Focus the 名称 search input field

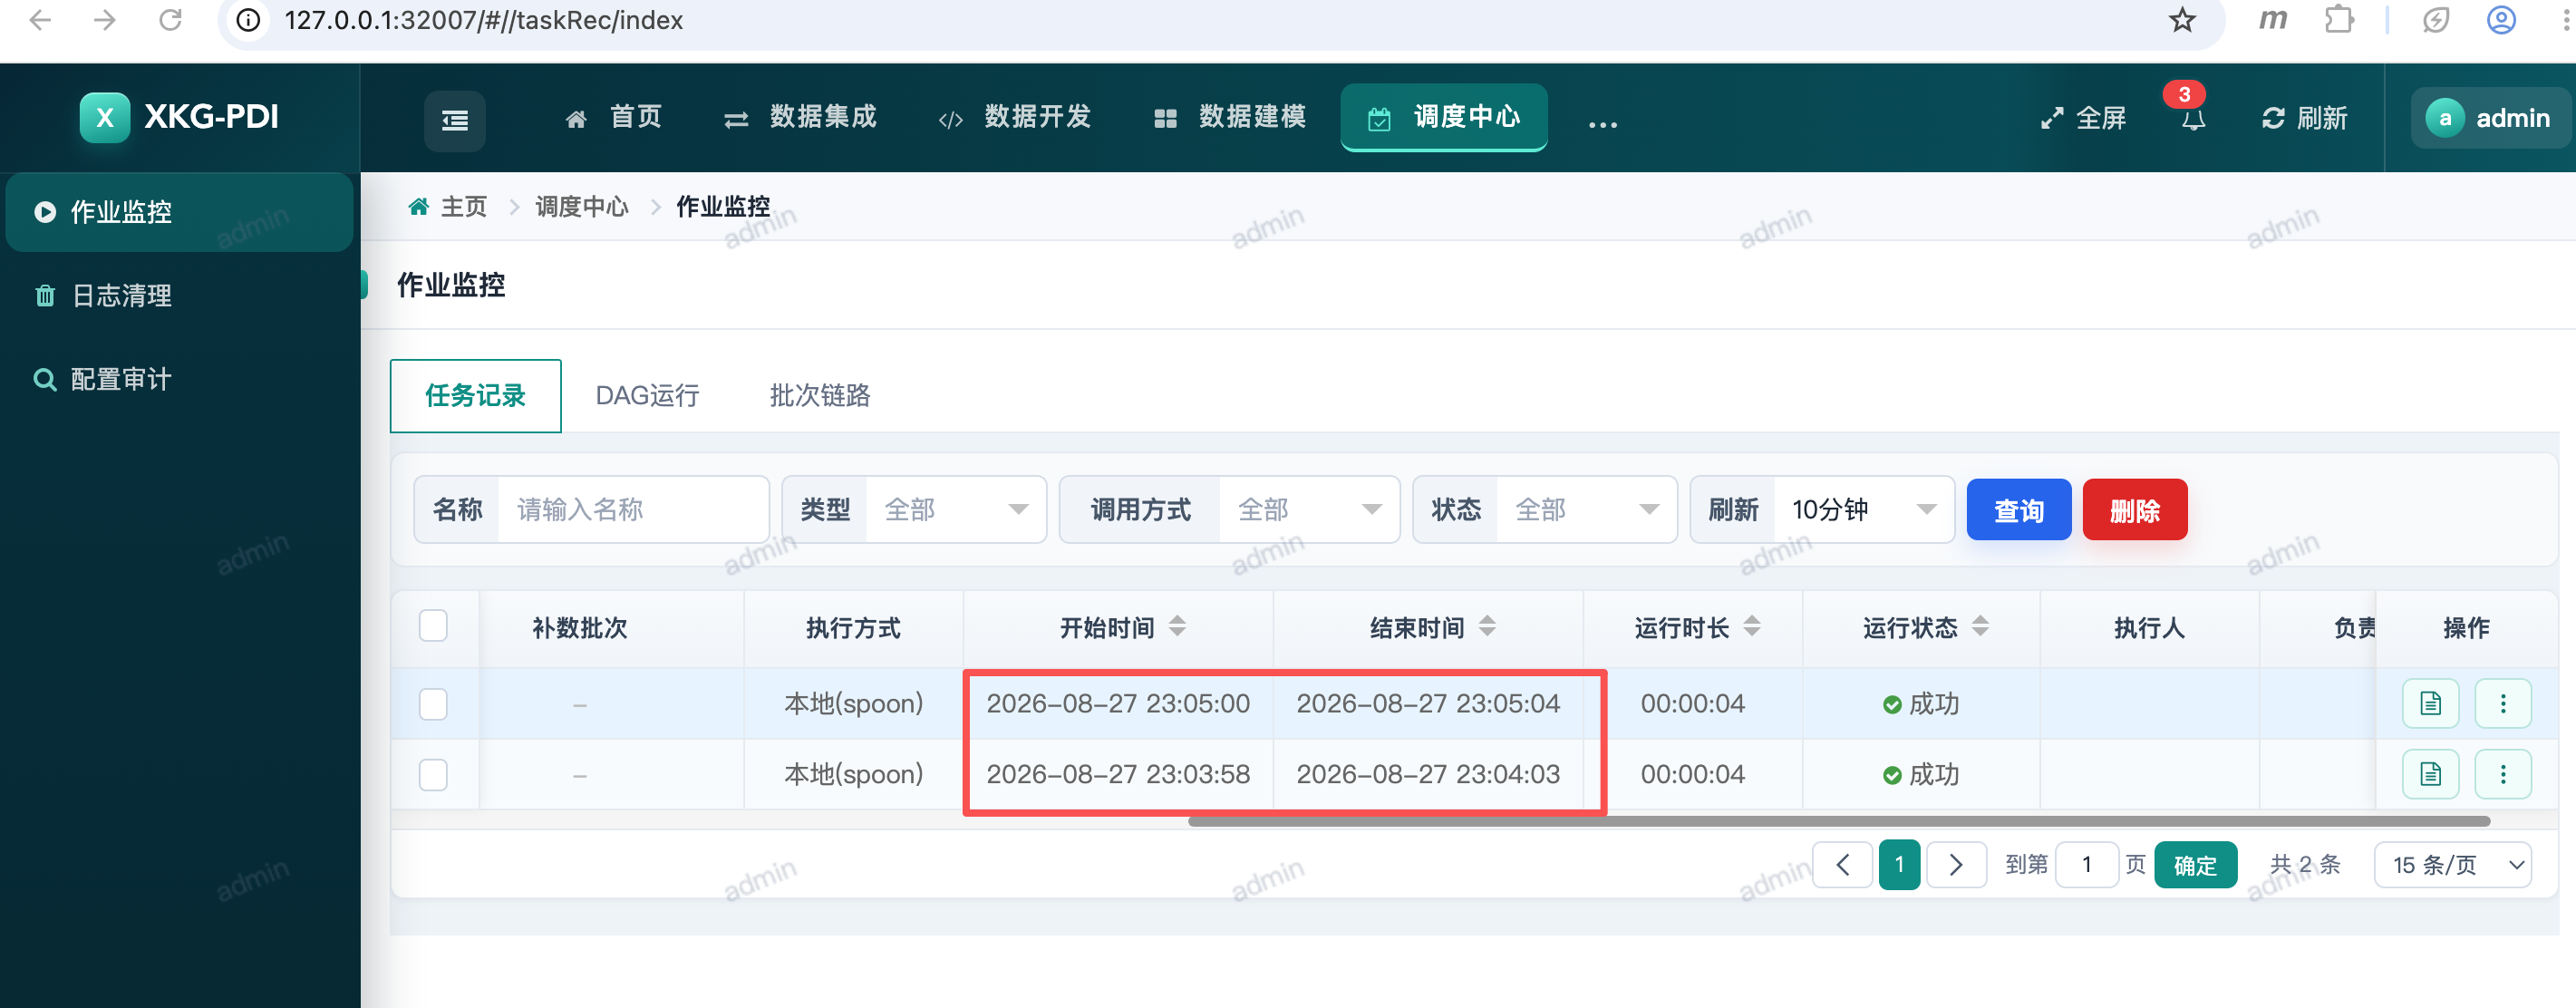point(632,510)
